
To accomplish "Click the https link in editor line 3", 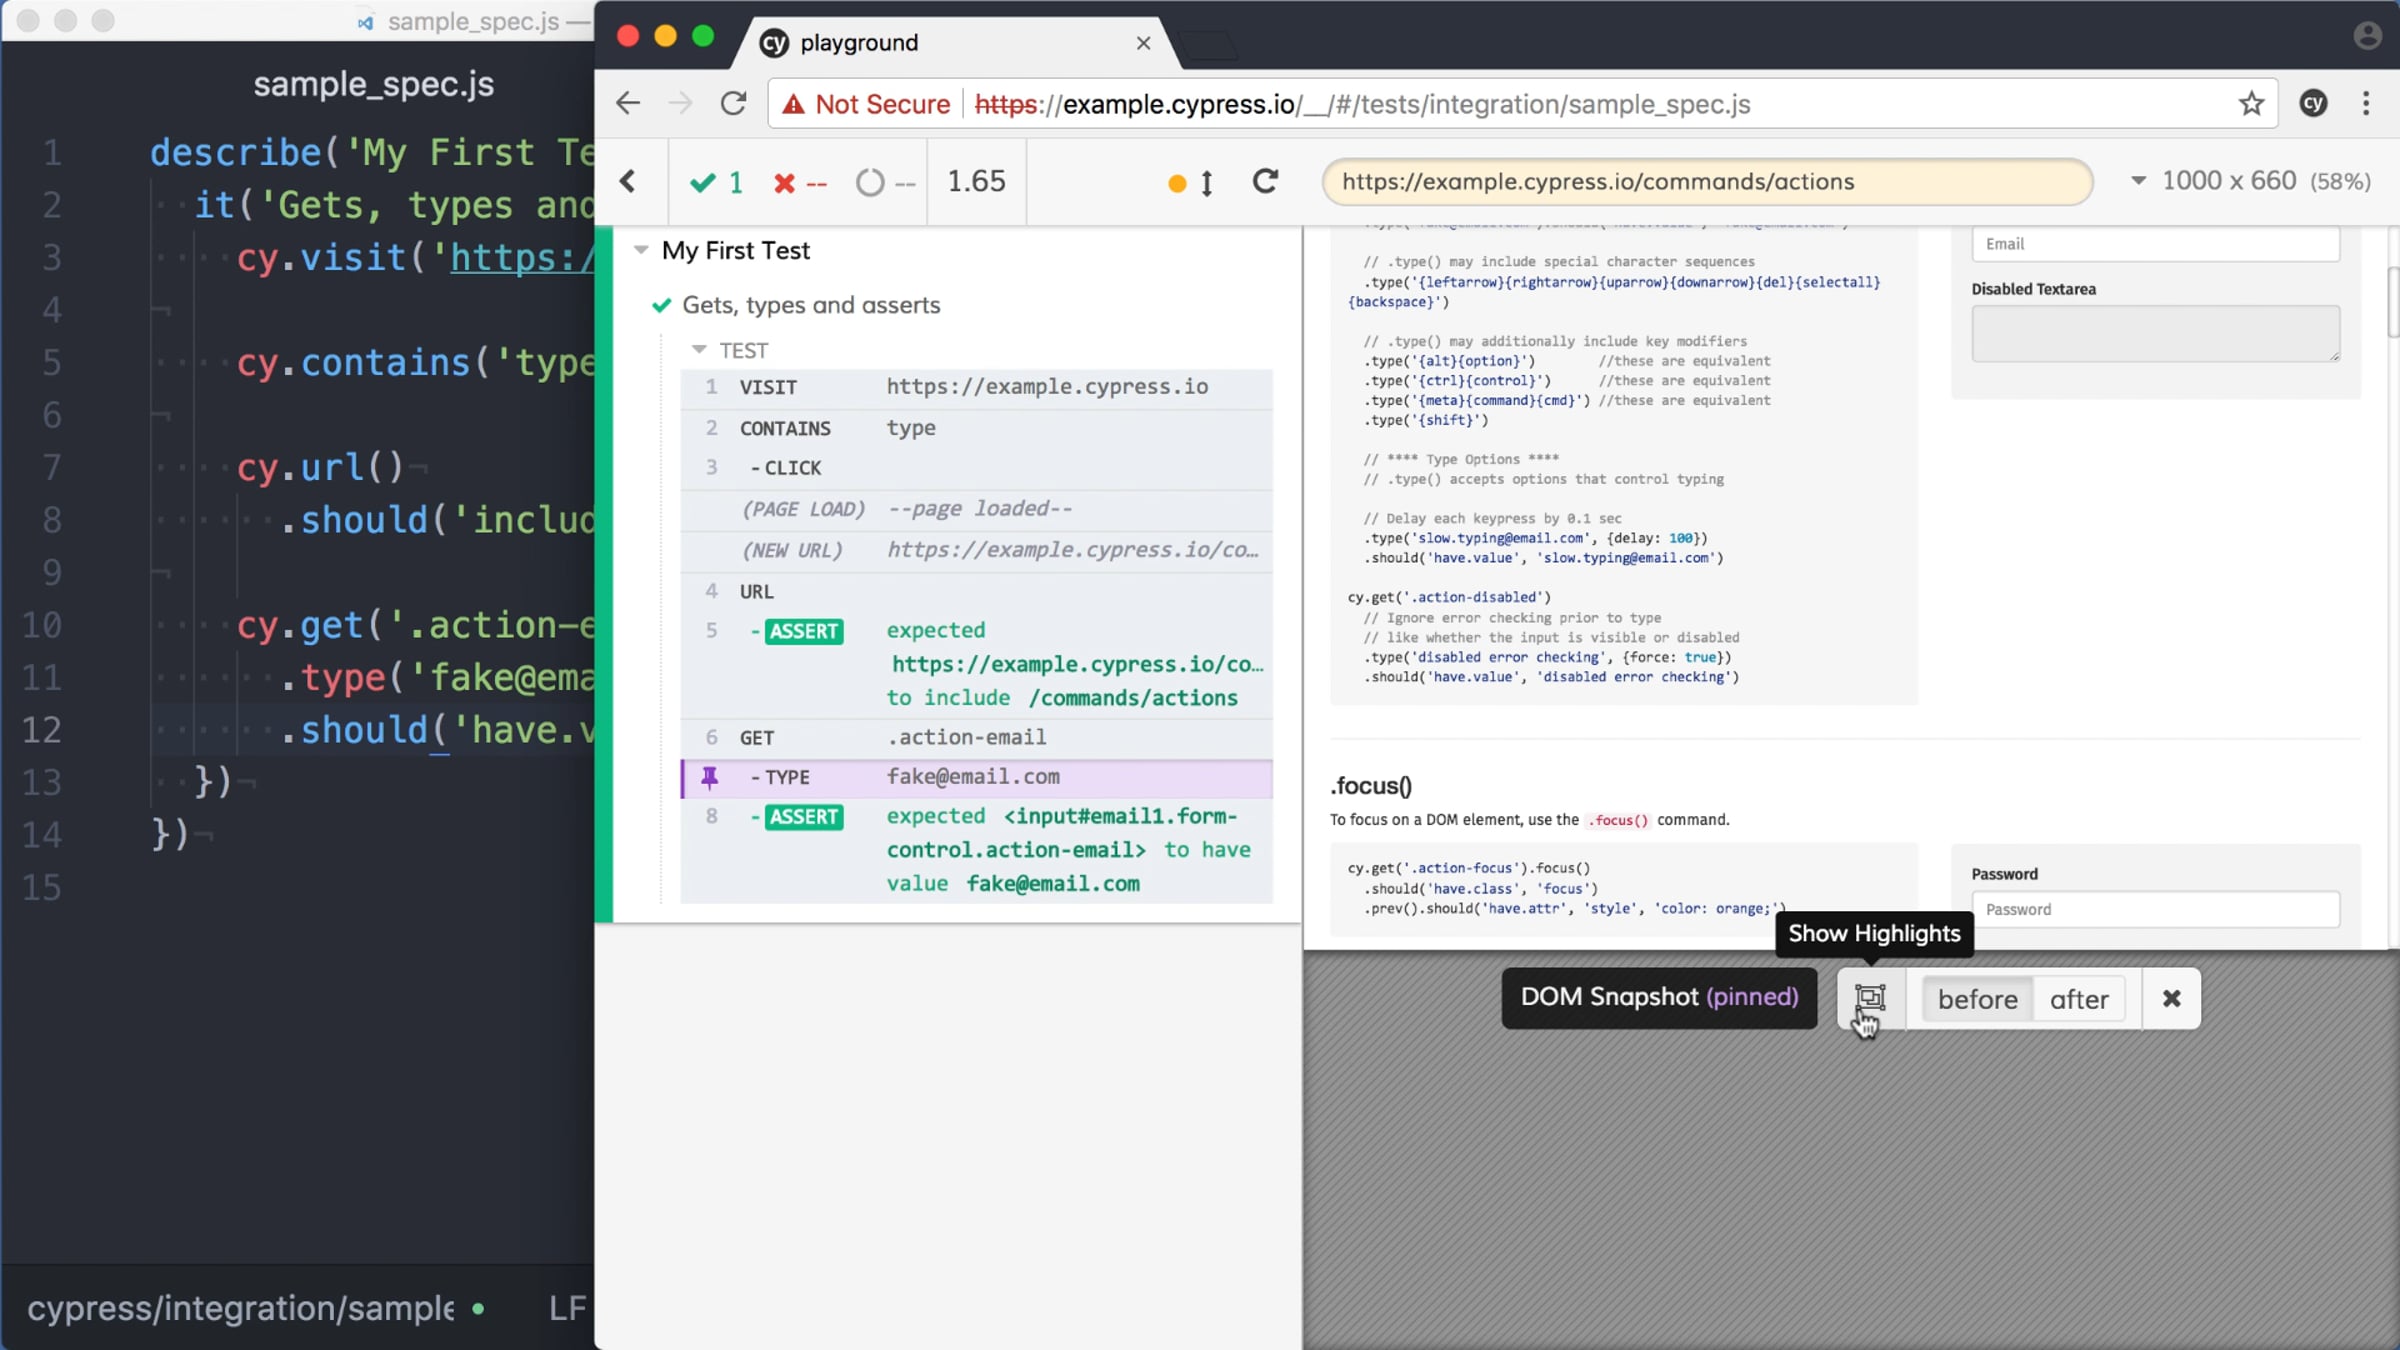I will click(x=522, y=258).
